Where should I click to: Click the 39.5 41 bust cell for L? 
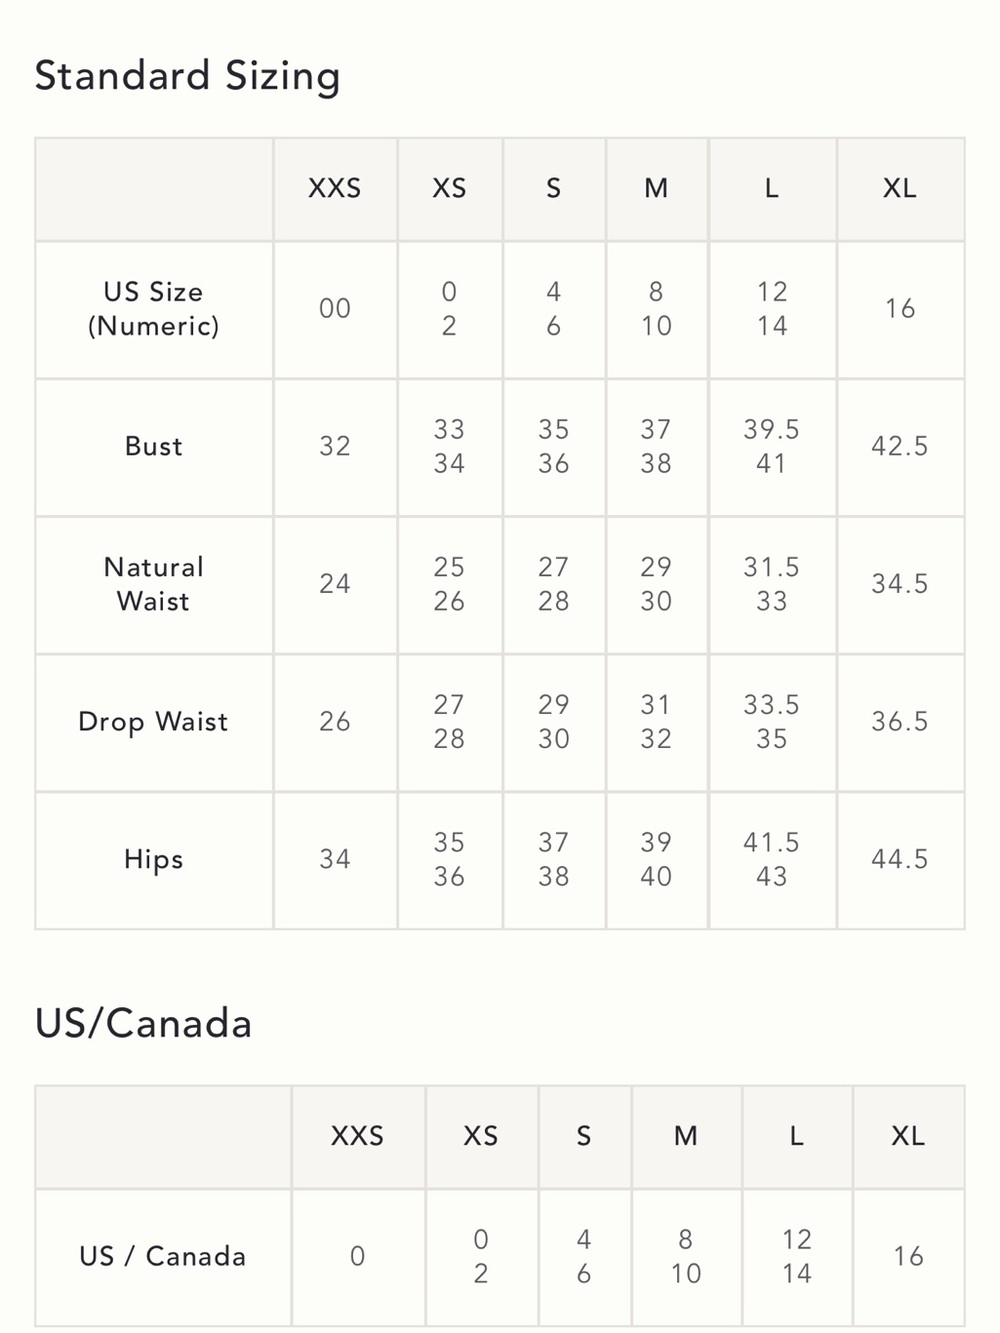(772, 447)
